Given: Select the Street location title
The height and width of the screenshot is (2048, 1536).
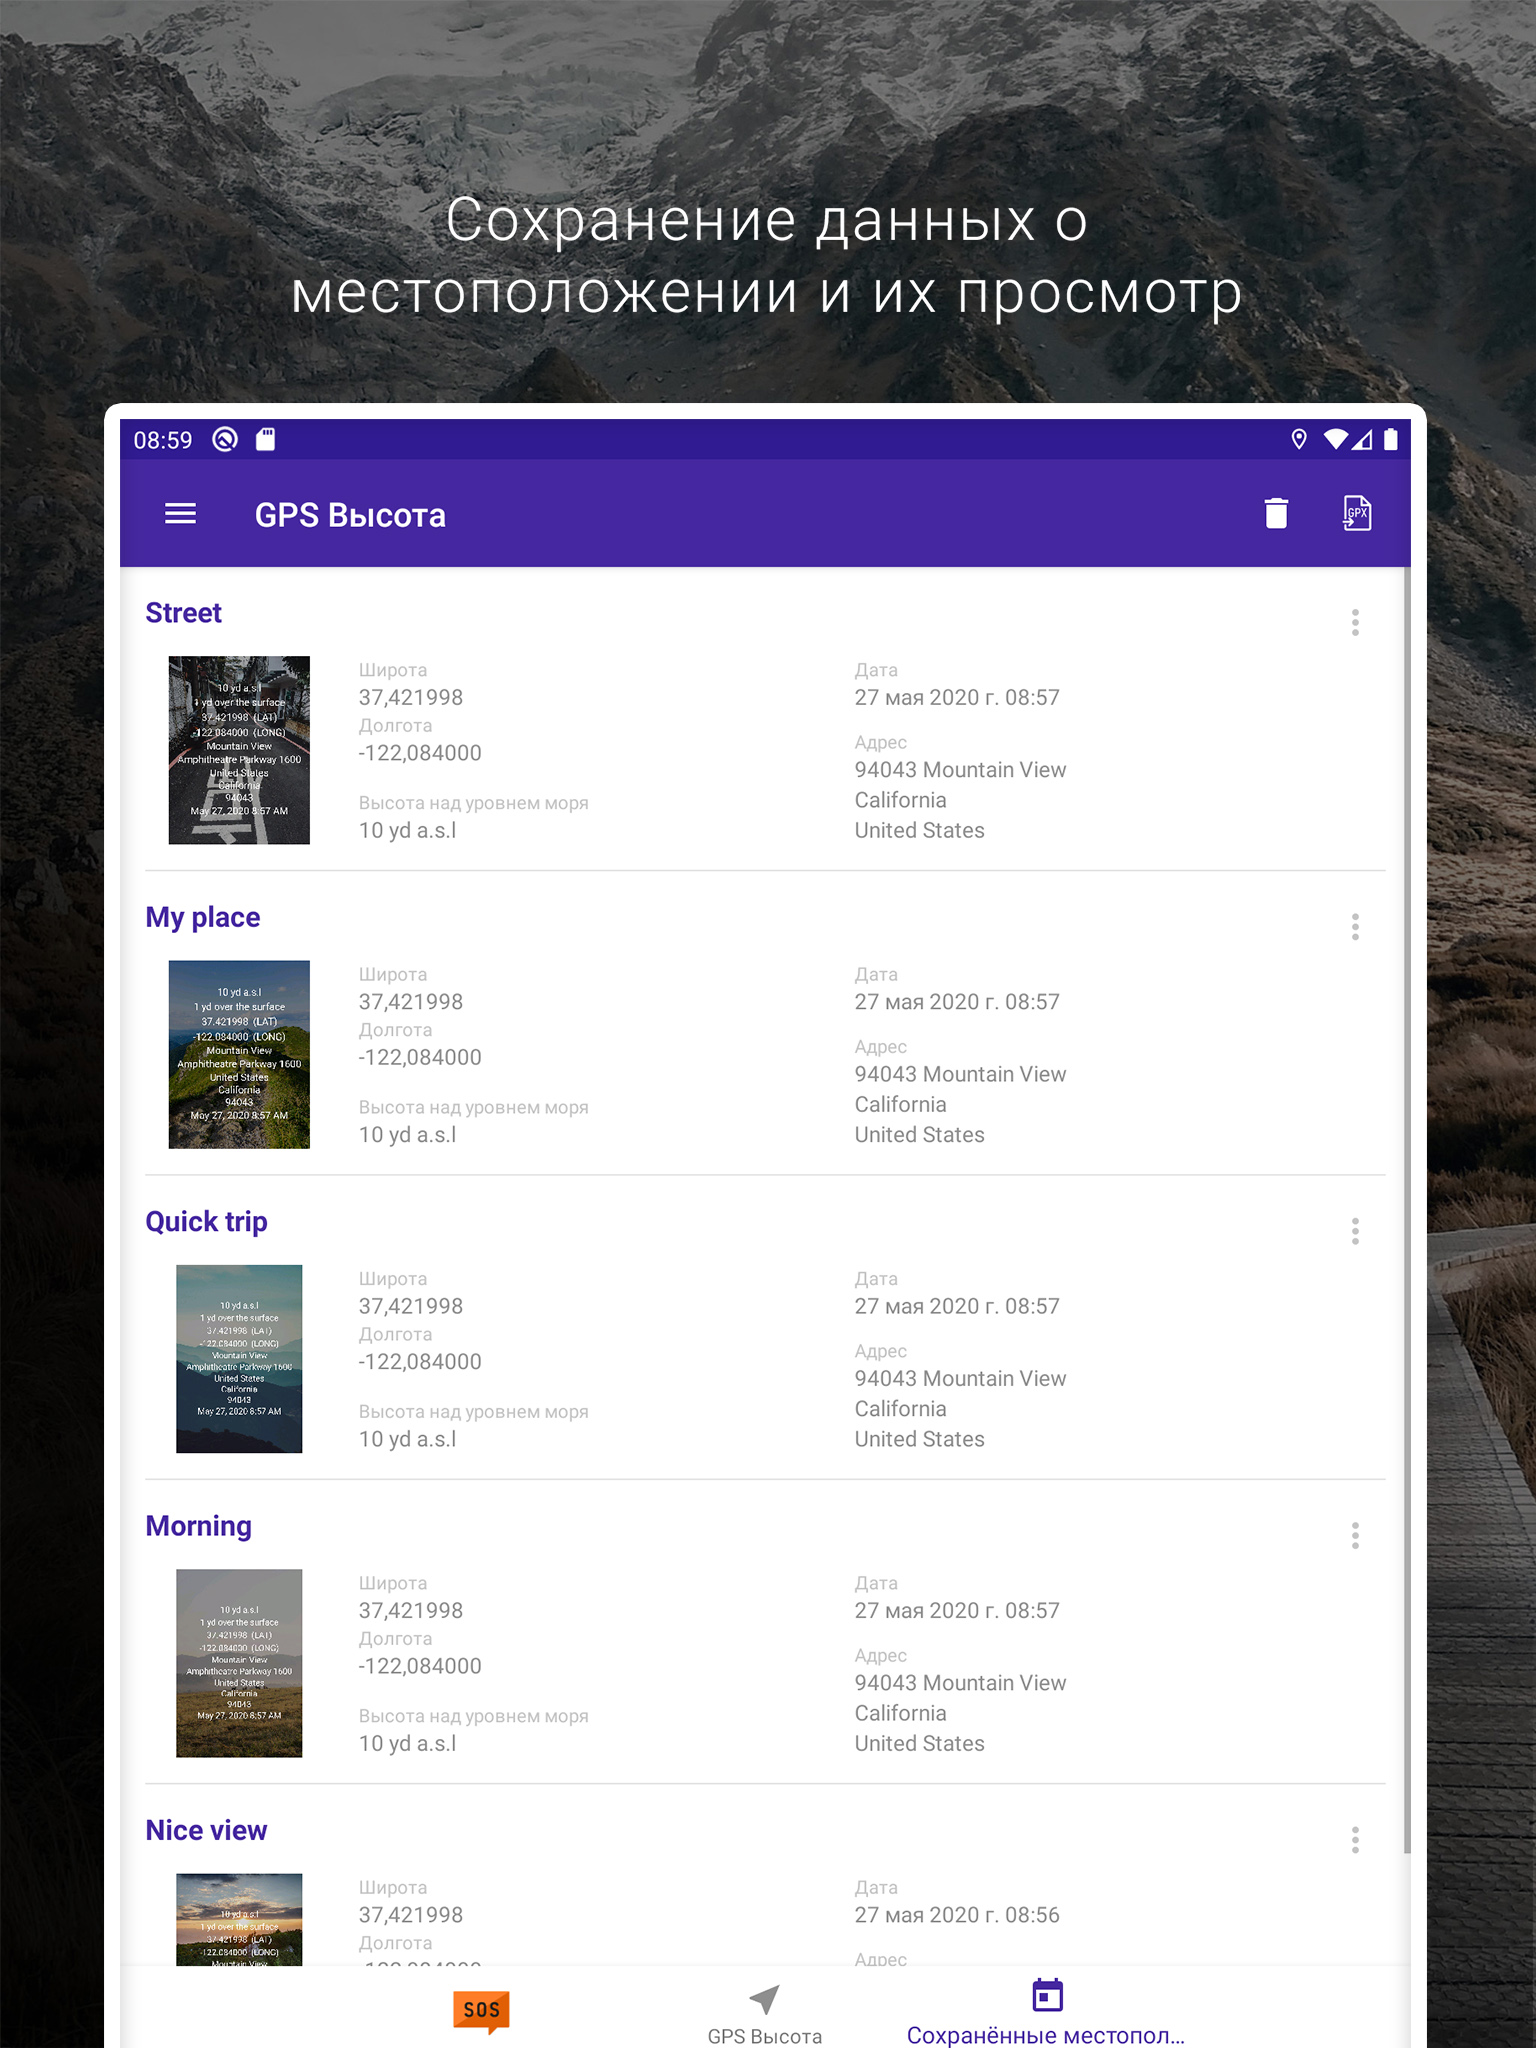Looking at the screenshot, I should pyautogui.click(x=184, y=613).
